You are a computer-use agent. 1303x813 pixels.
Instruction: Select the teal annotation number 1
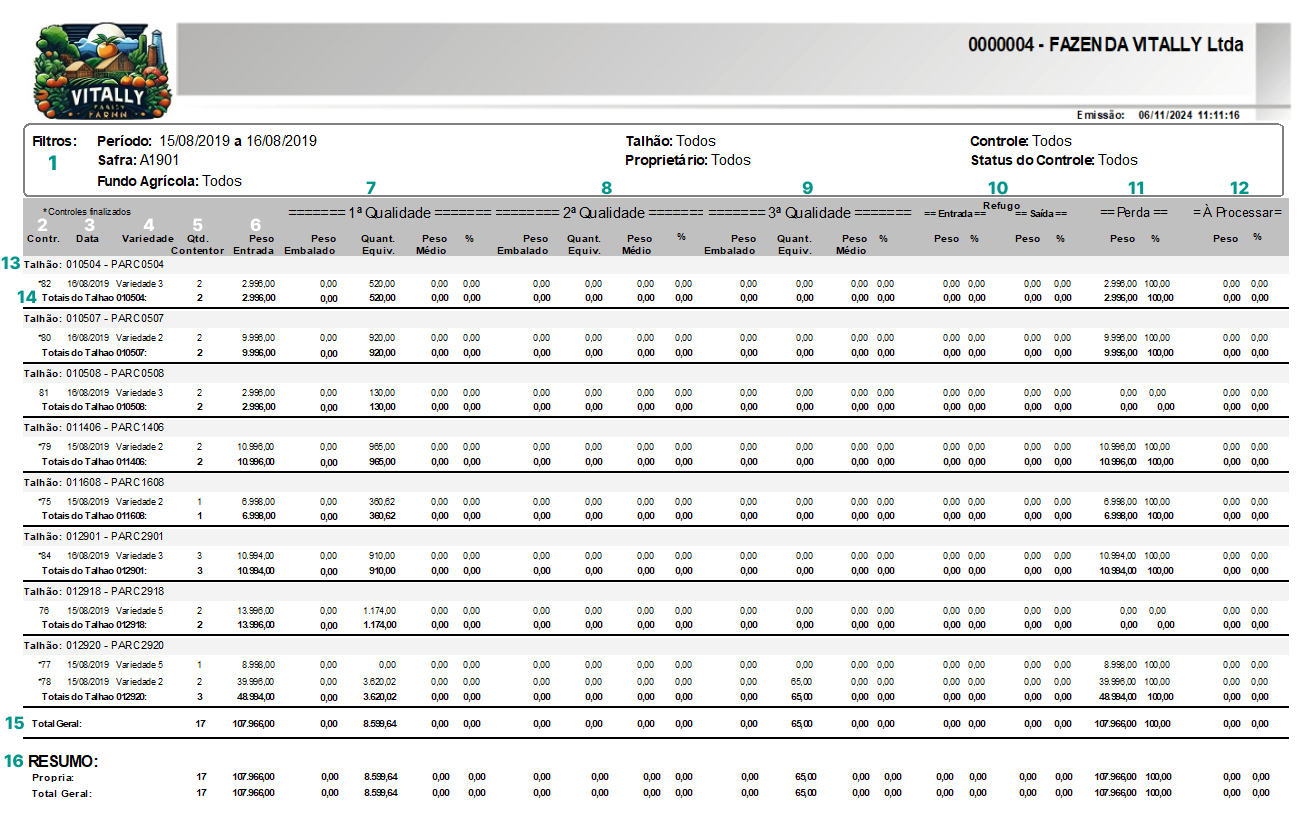pos(54,161)
